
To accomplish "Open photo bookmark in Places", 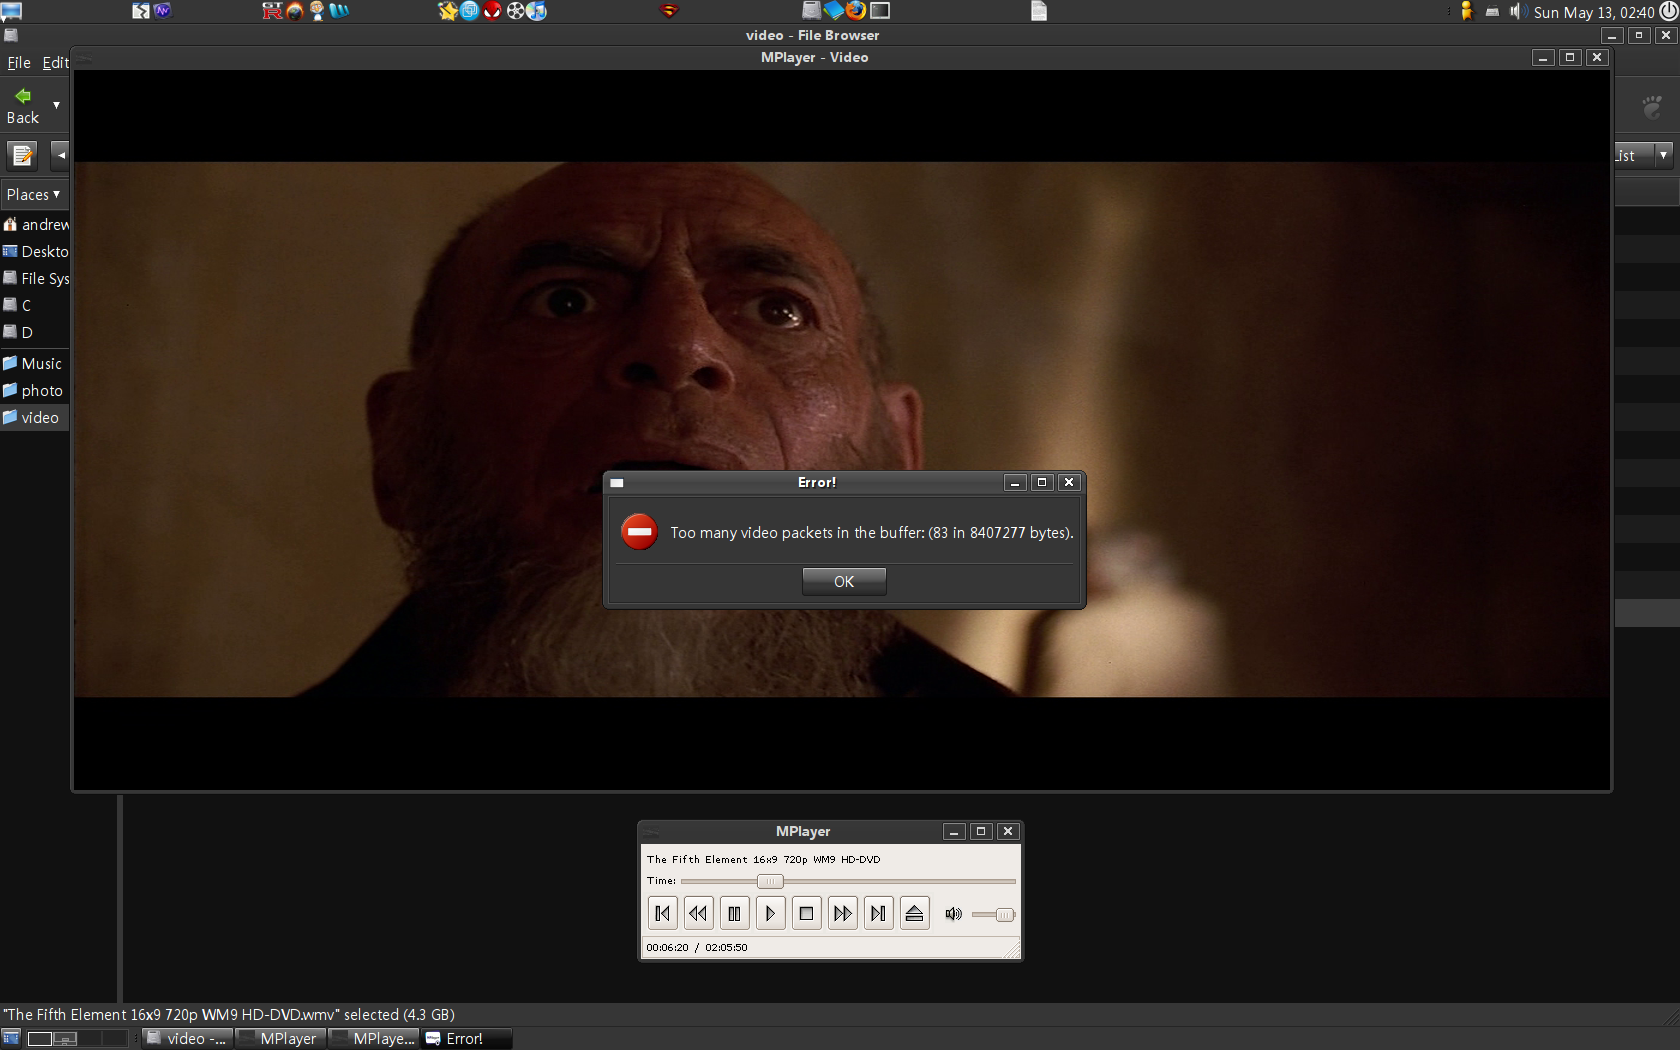I will pyautogui.click(x=35, y=390).
